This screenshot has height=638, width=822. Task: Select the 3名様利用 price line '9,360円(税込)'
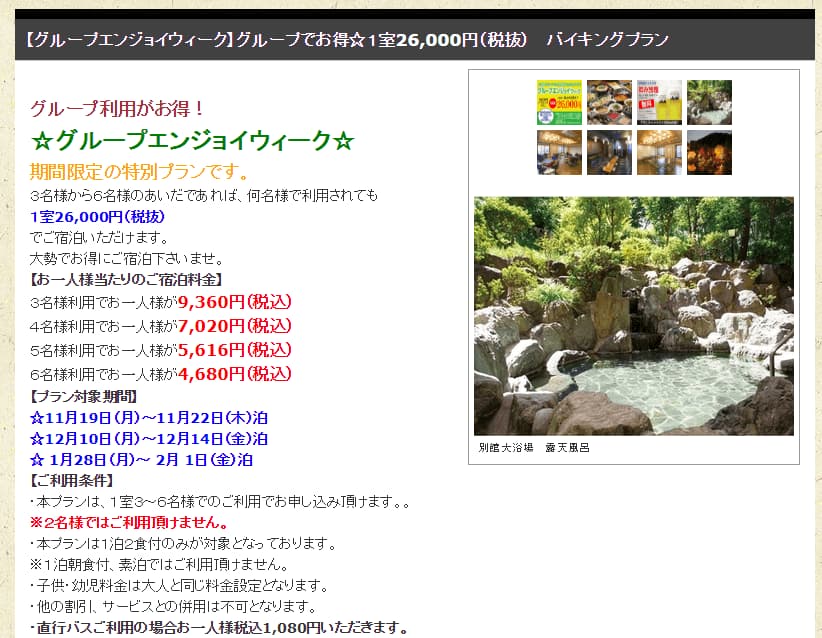click(x=161, y=302)
